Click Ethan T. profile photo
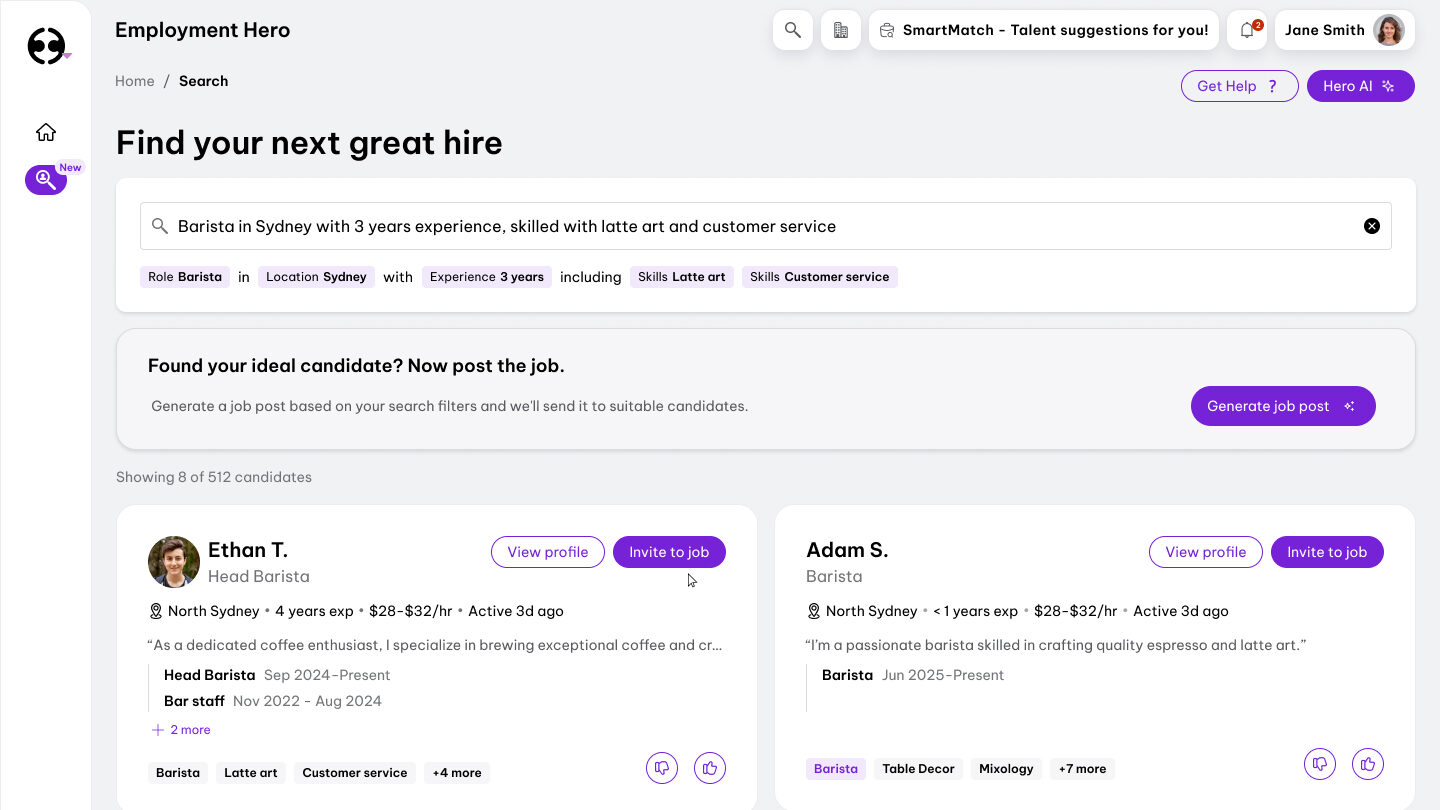The image size is (1440, 810). click(x=174, y=561)
